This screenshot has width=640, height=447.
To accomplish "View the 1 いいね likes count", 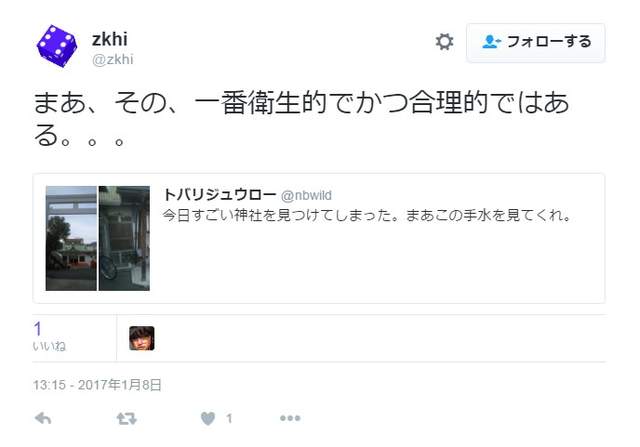I will [x=49, y=337].
